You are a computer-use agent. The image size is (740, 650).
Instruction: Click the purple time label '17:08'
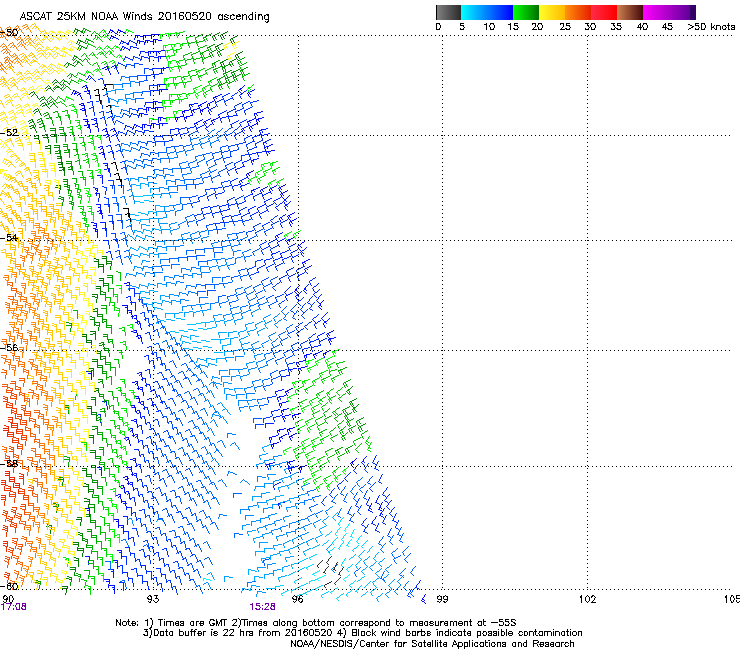click(x=14, y=607)
